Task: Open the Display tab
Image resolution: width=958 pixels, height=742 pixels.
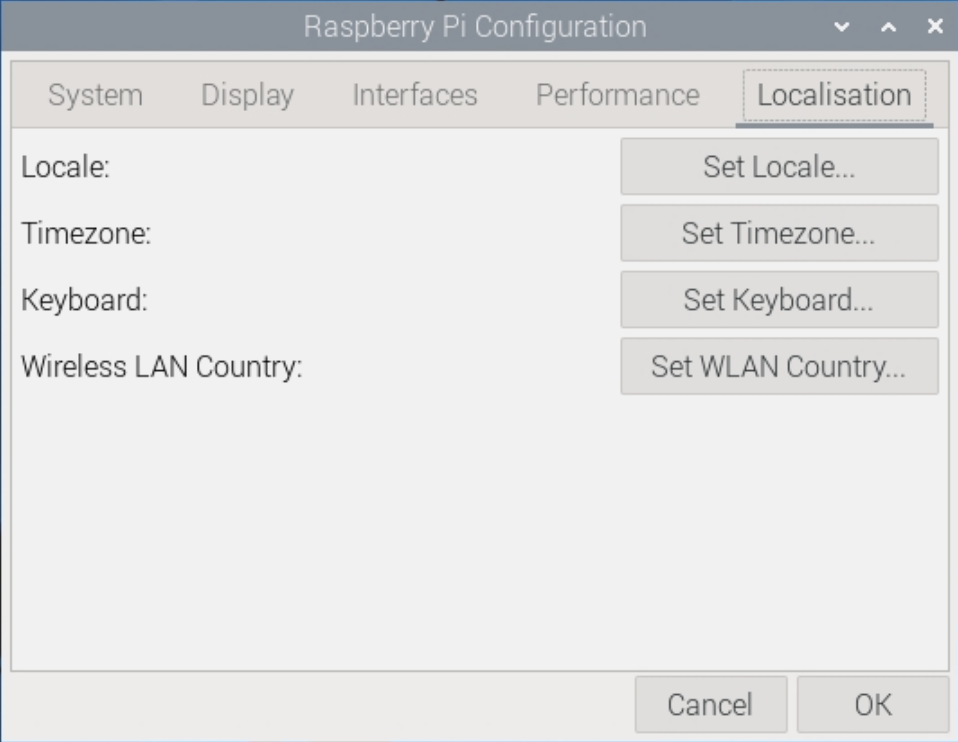Action: (x=246, y=95)
